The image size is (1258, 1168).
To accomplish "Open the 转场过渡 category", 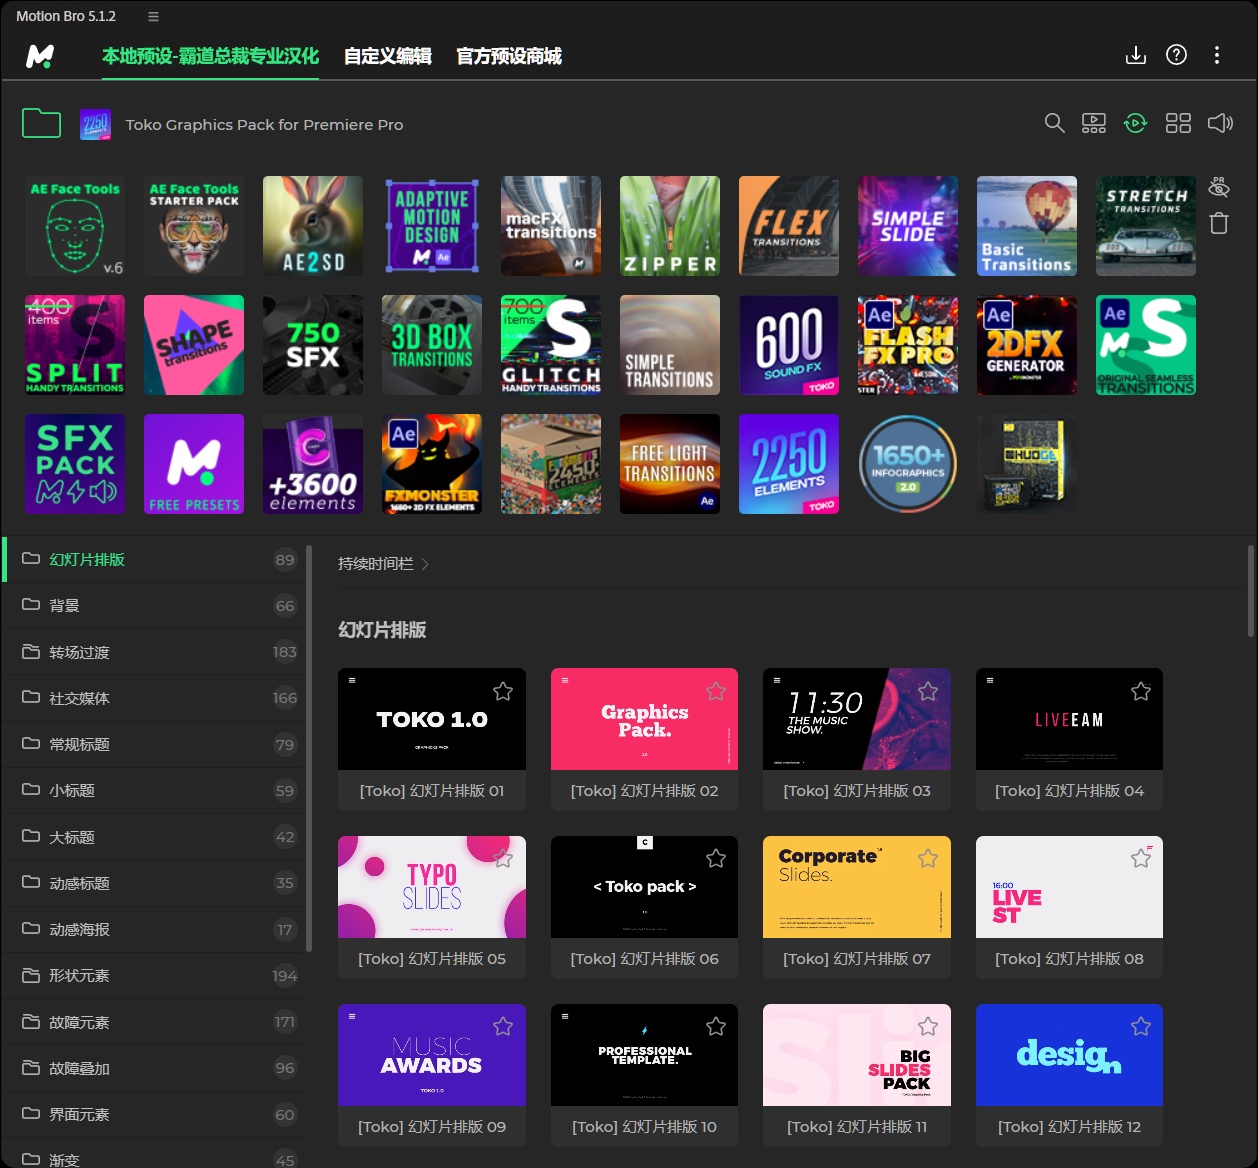I will [153, 652].
